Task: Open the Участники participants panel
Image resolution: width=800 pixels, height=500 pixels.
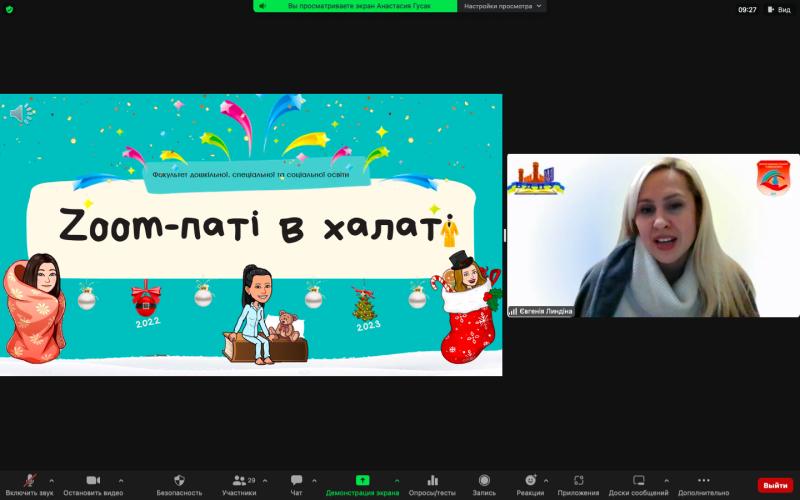Action: tap(239, 485)
